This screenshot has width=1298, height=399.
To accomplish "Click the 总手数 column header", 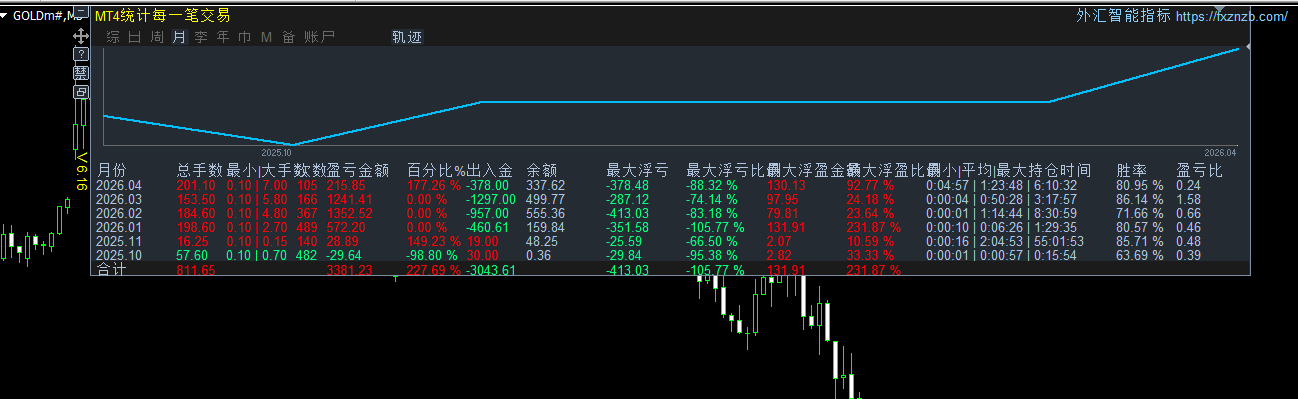I will (x=199, y=170).
